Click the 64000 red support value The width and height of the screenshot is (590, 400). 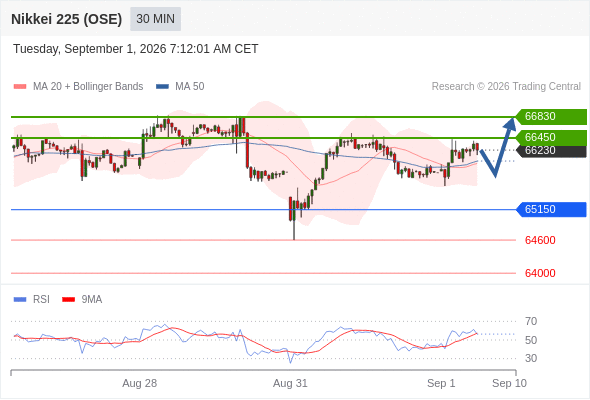point(540,273)
